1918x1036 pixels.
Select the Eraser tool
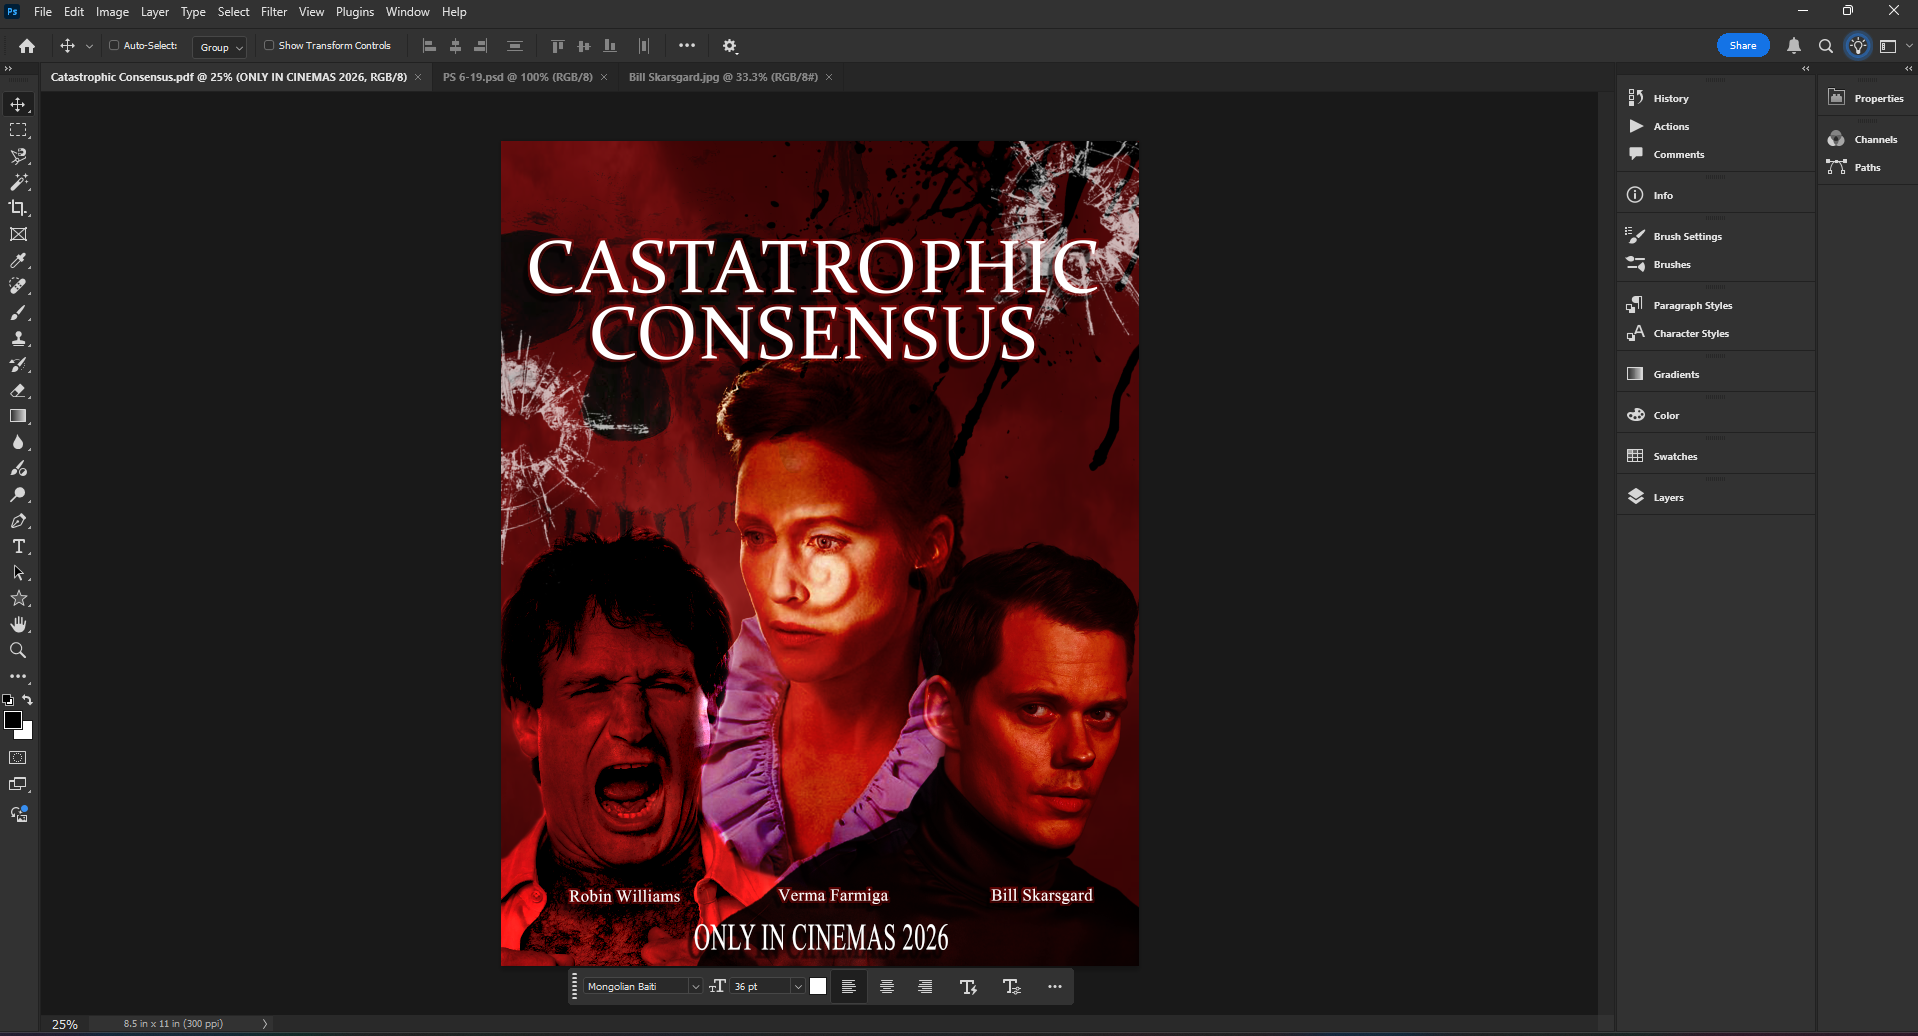coord(18,391)
